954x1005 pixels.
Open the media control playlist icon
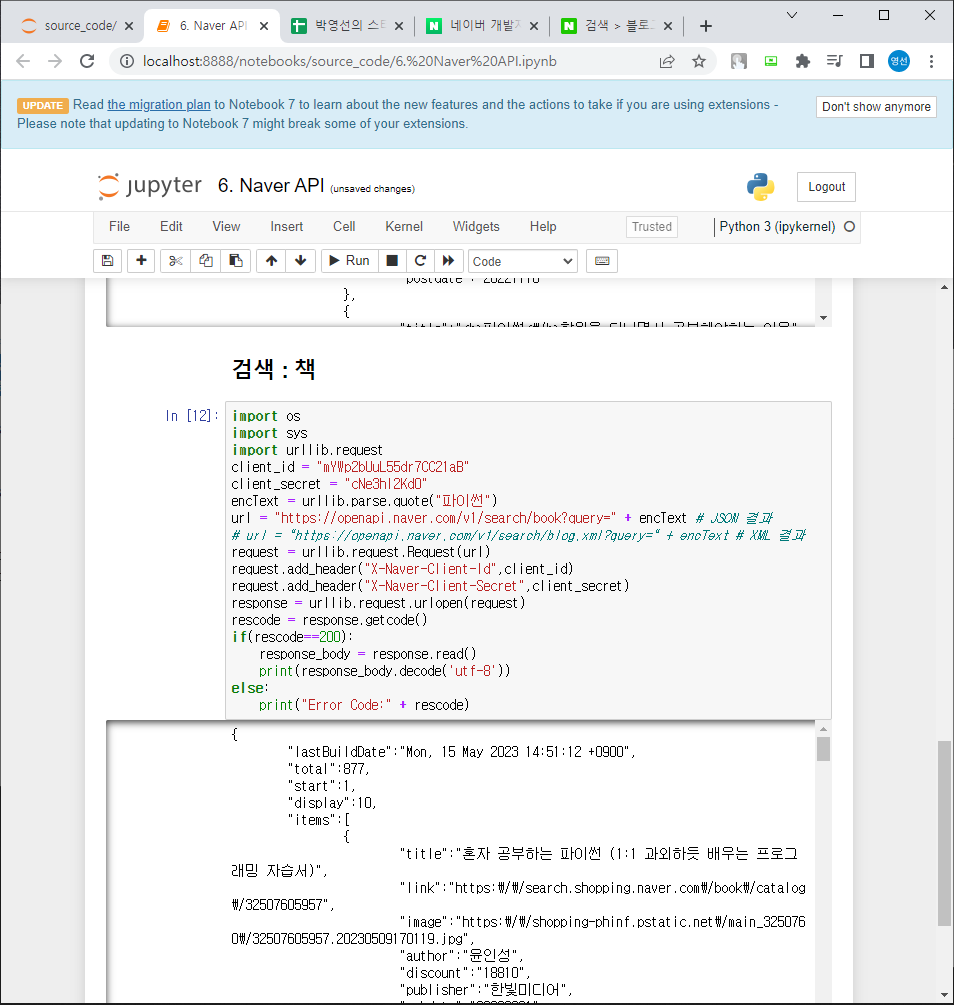(835, 62)
